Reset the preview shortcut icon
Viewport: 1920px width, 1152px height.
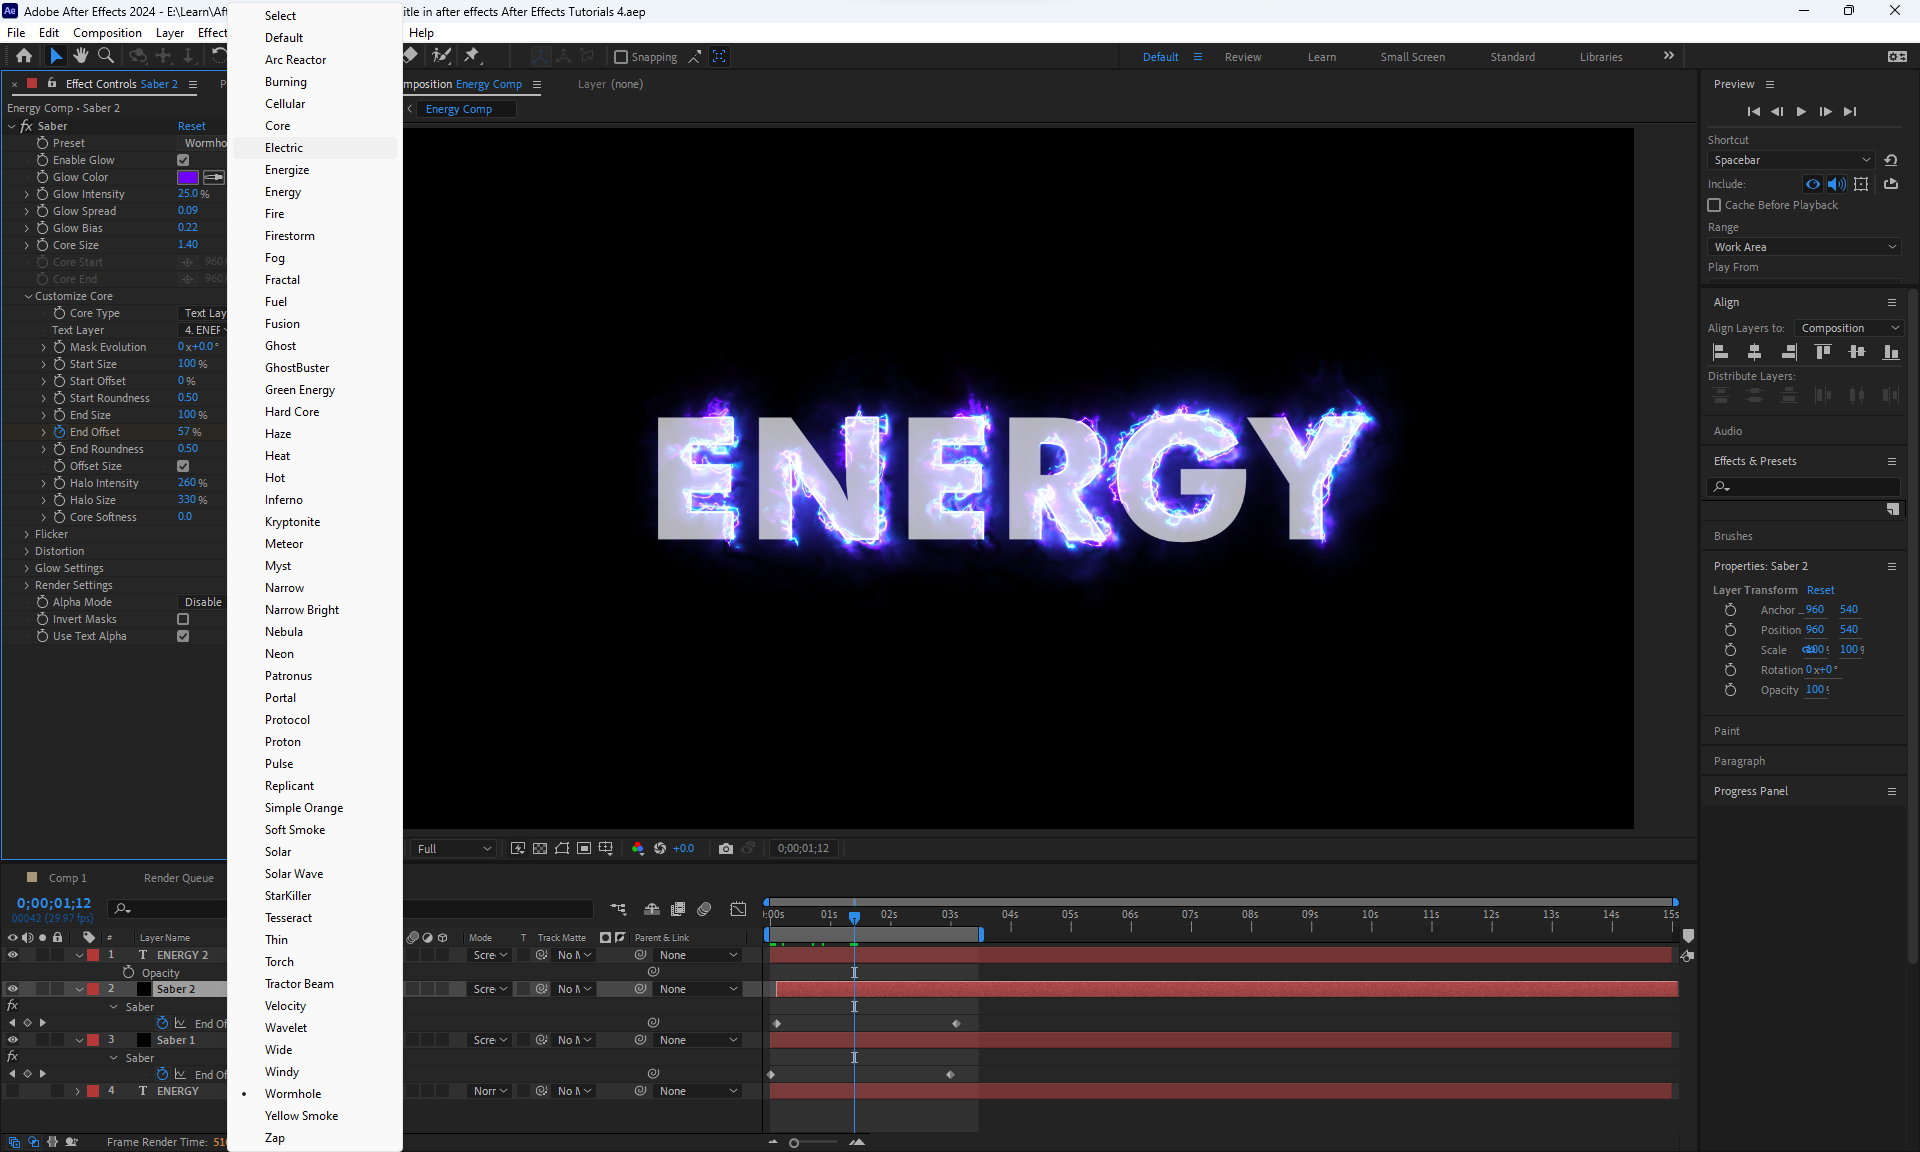[x=1890, y=160]
